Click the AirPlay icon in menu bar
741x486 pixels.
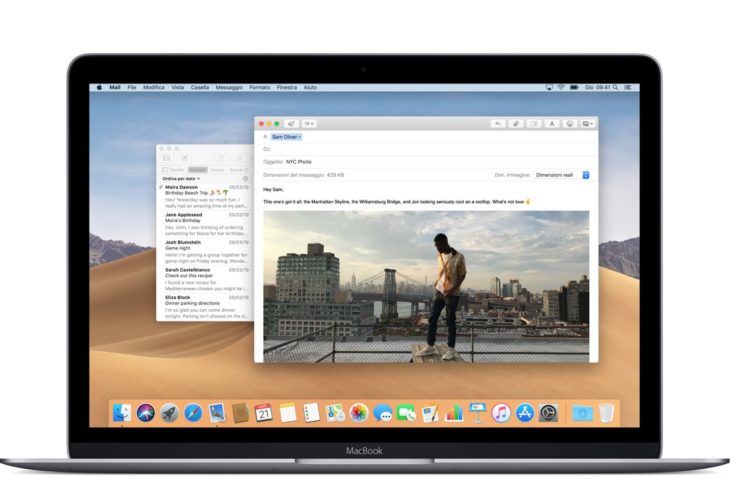(x=549, y=87)
